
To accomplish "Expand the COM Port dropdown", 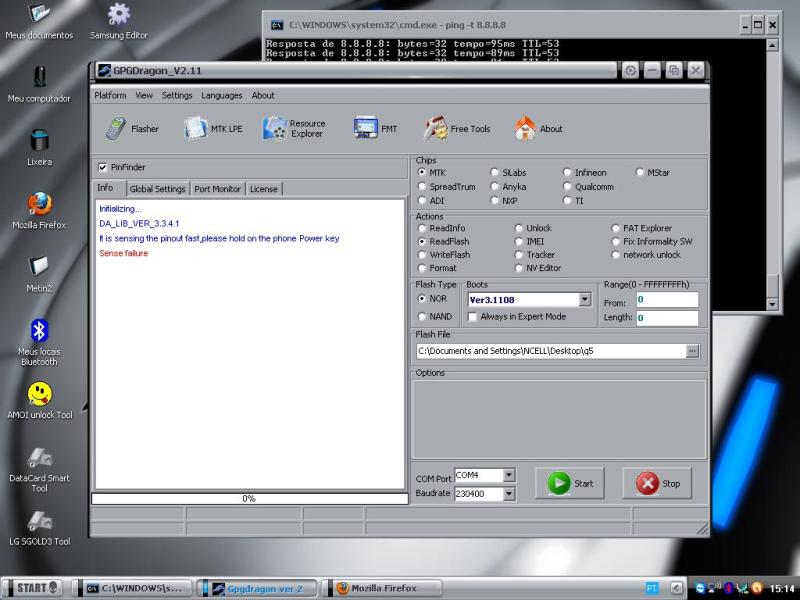I will (x=509, y=476).
